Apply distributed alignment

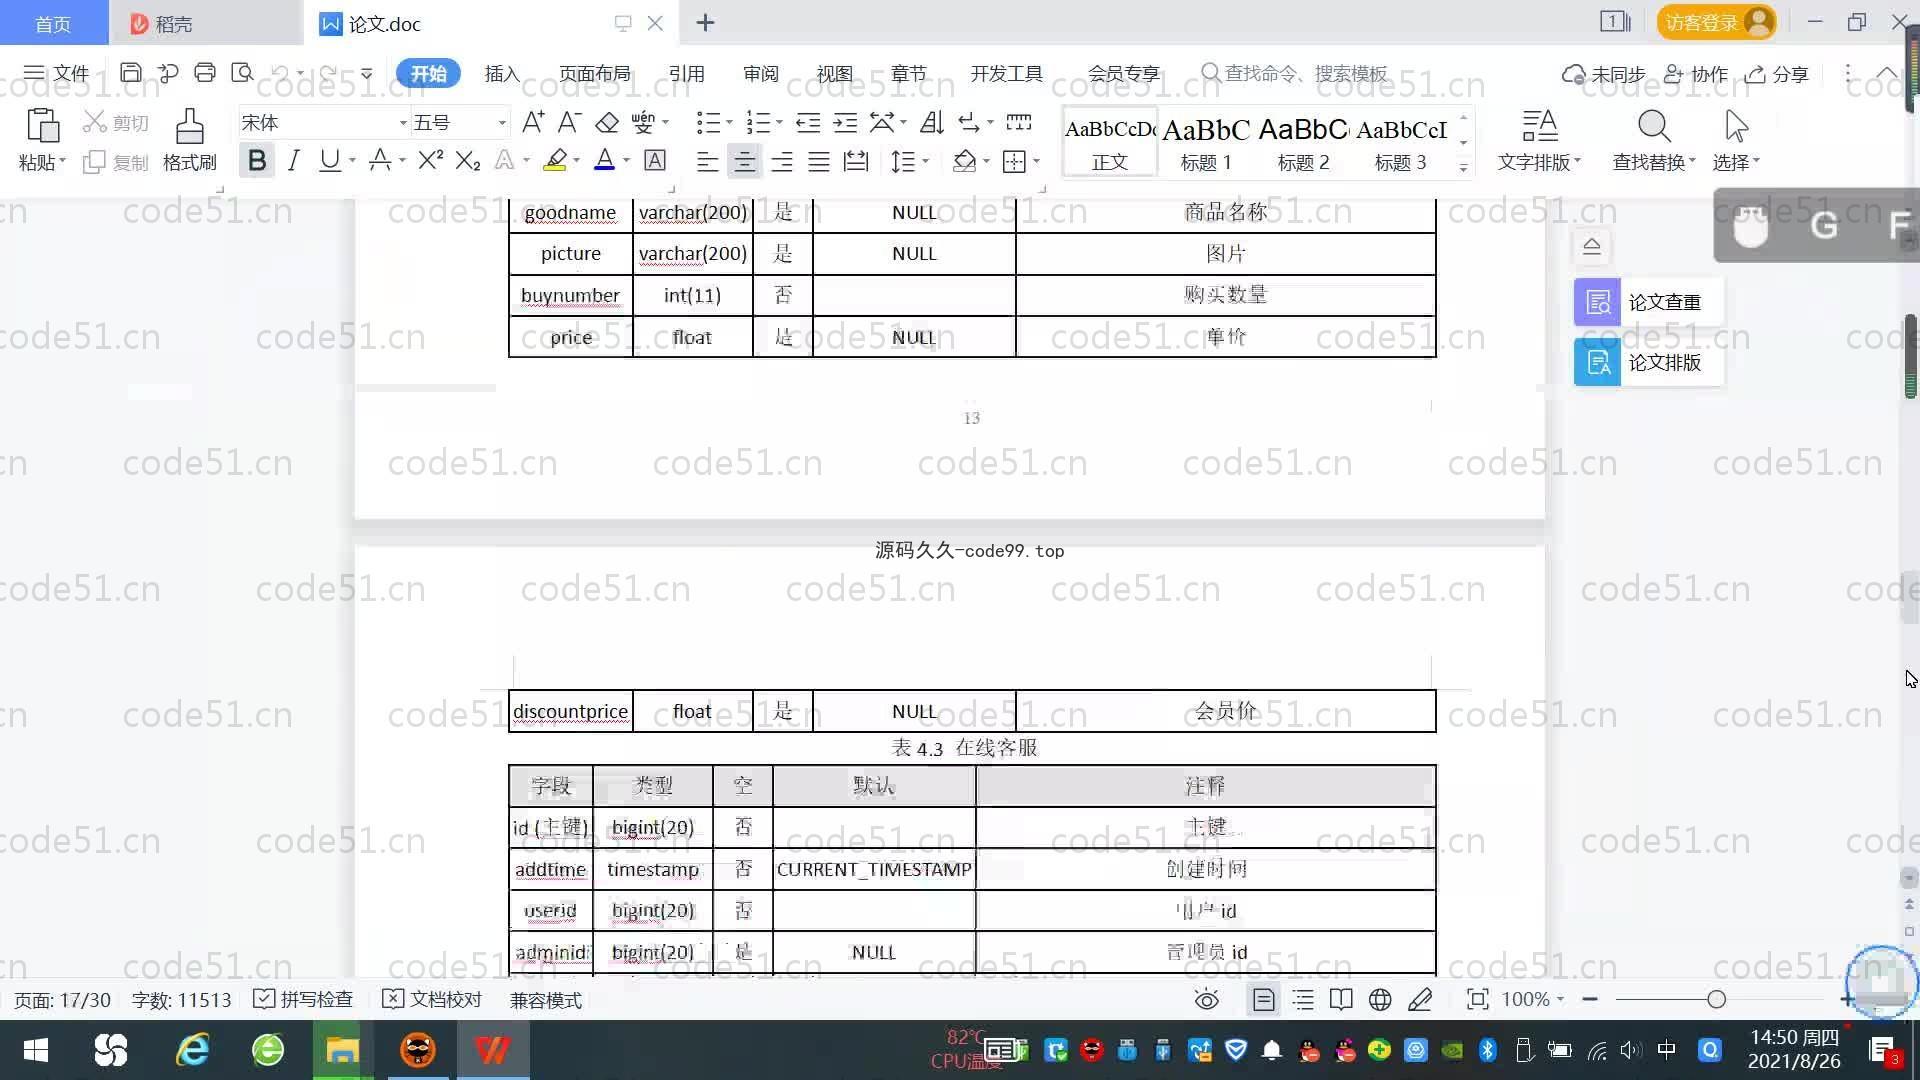point(856,162)
